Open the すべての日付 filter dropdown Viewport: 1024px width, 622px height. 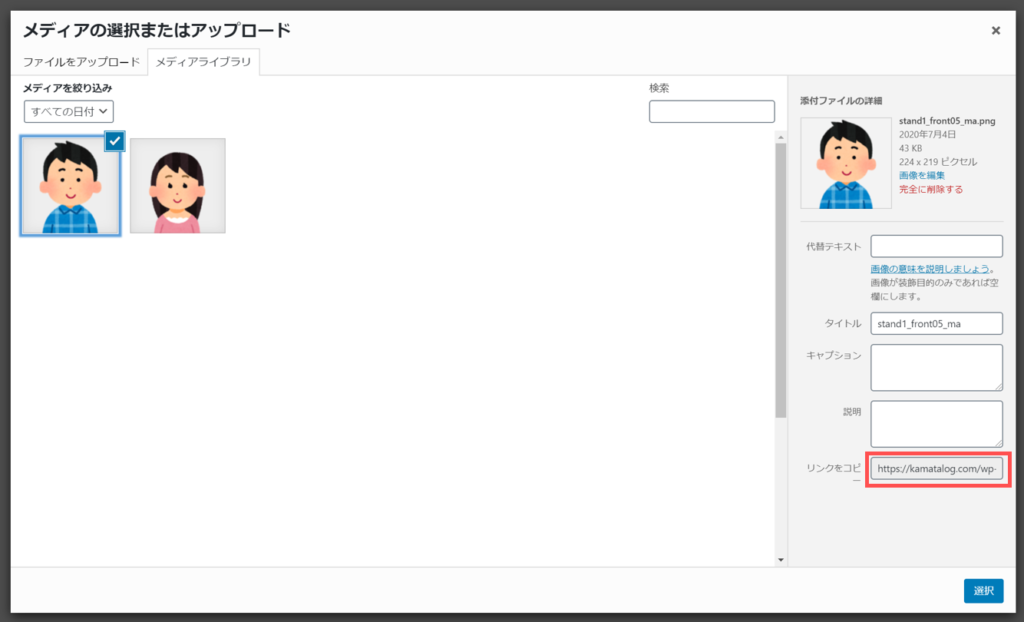coord(69,112)
